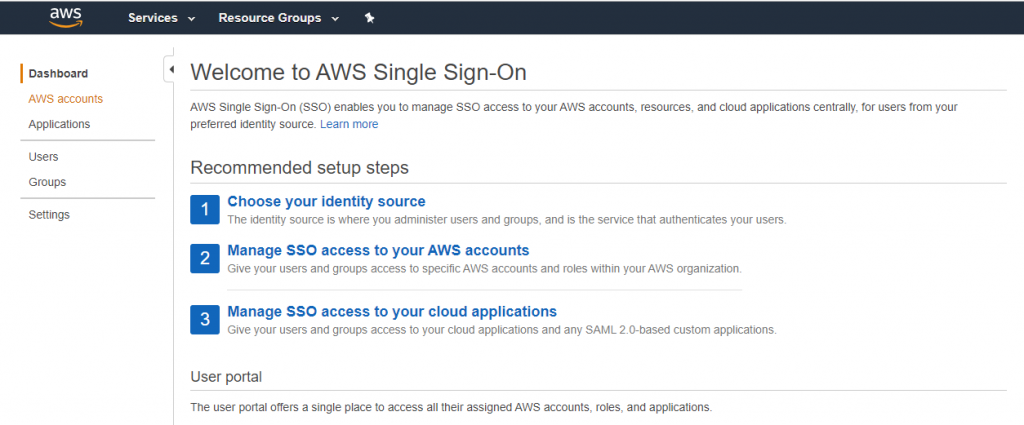Expand the Resource Groups dropdown
The image size is (1024, 425).
point(279,18)
